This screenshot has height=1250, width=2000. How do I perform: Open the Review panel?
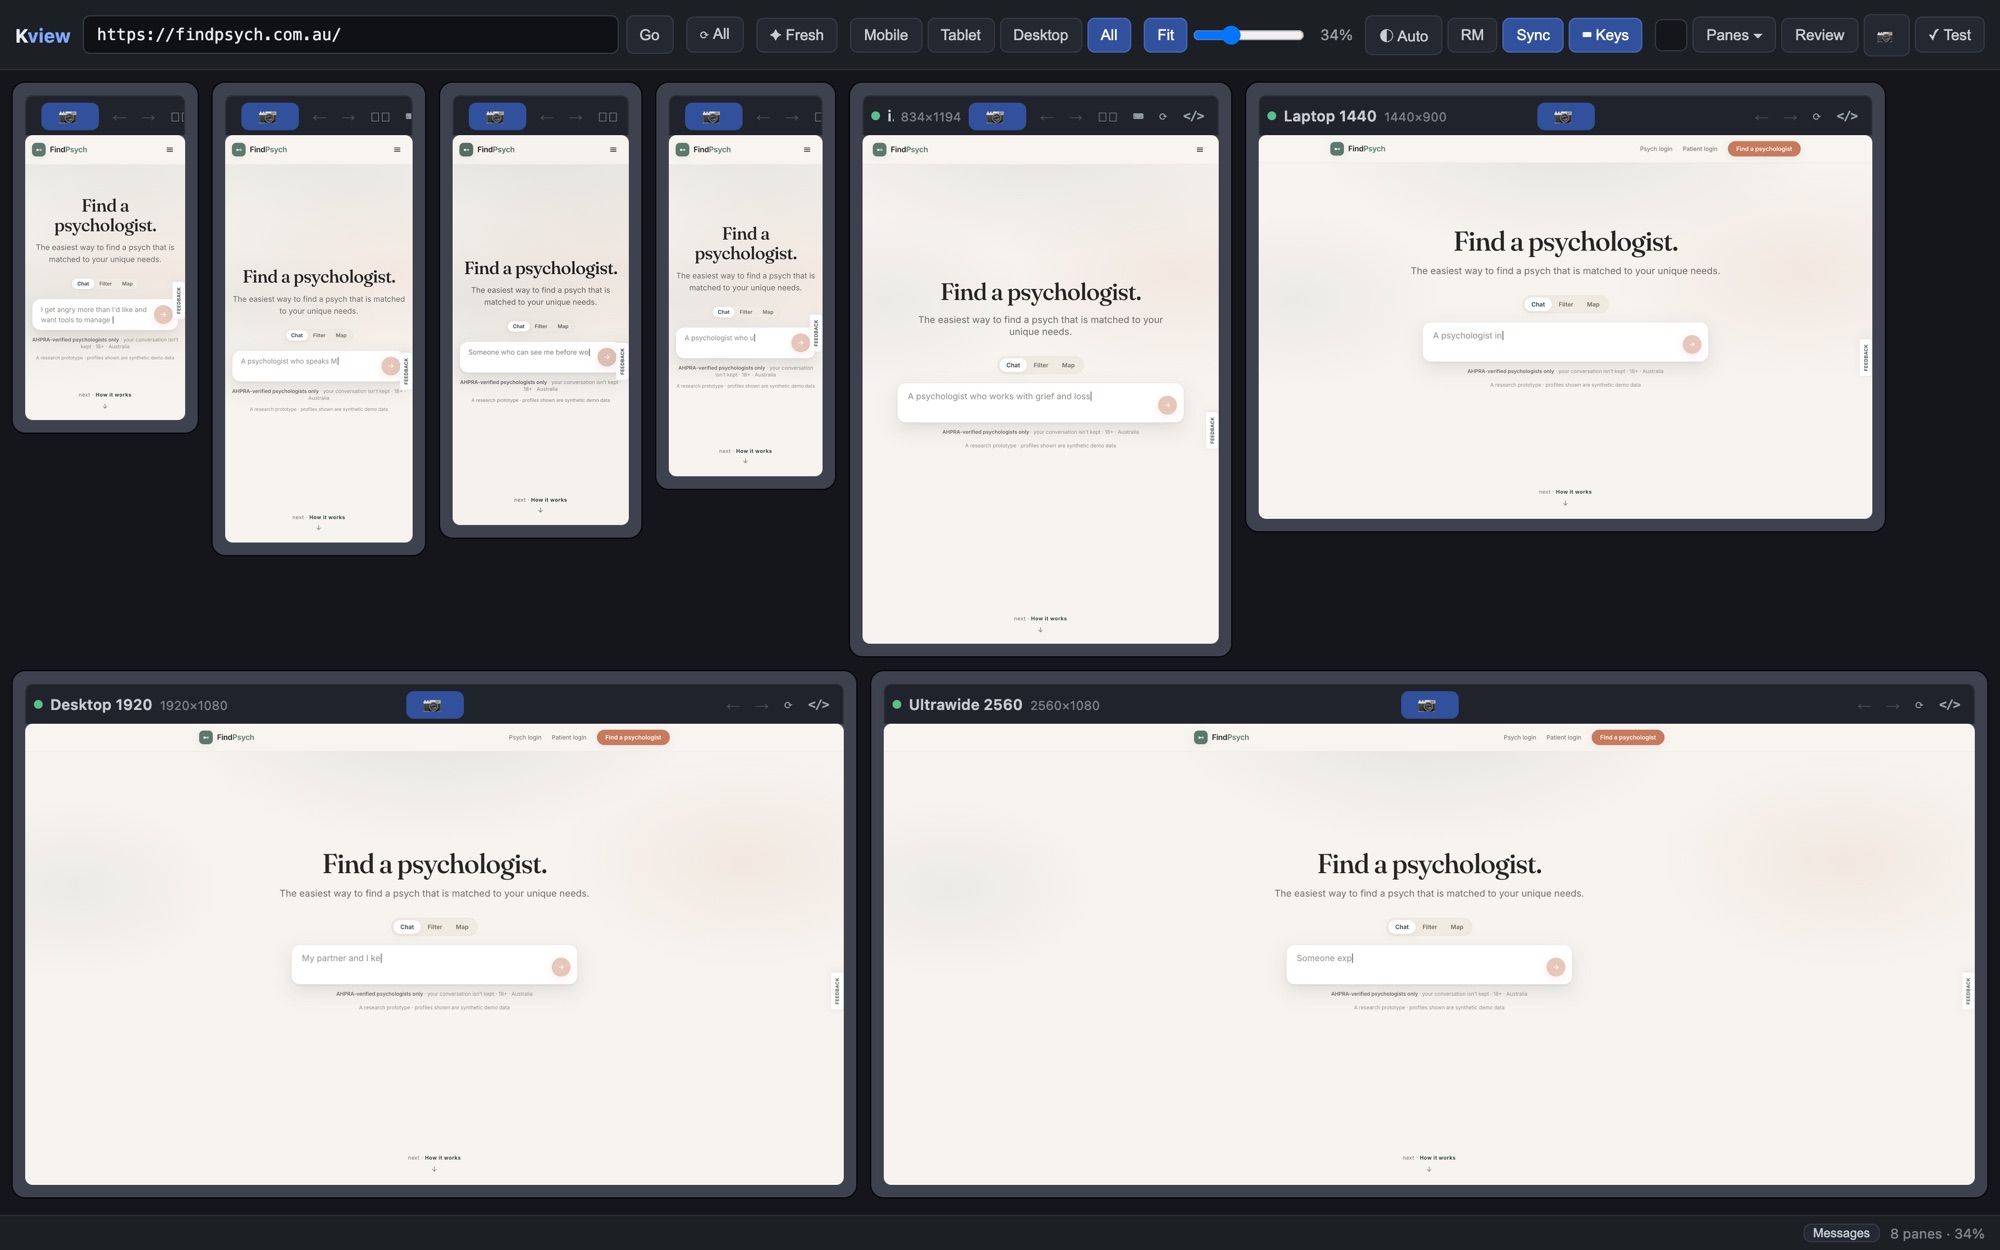tap(1818, 35)
